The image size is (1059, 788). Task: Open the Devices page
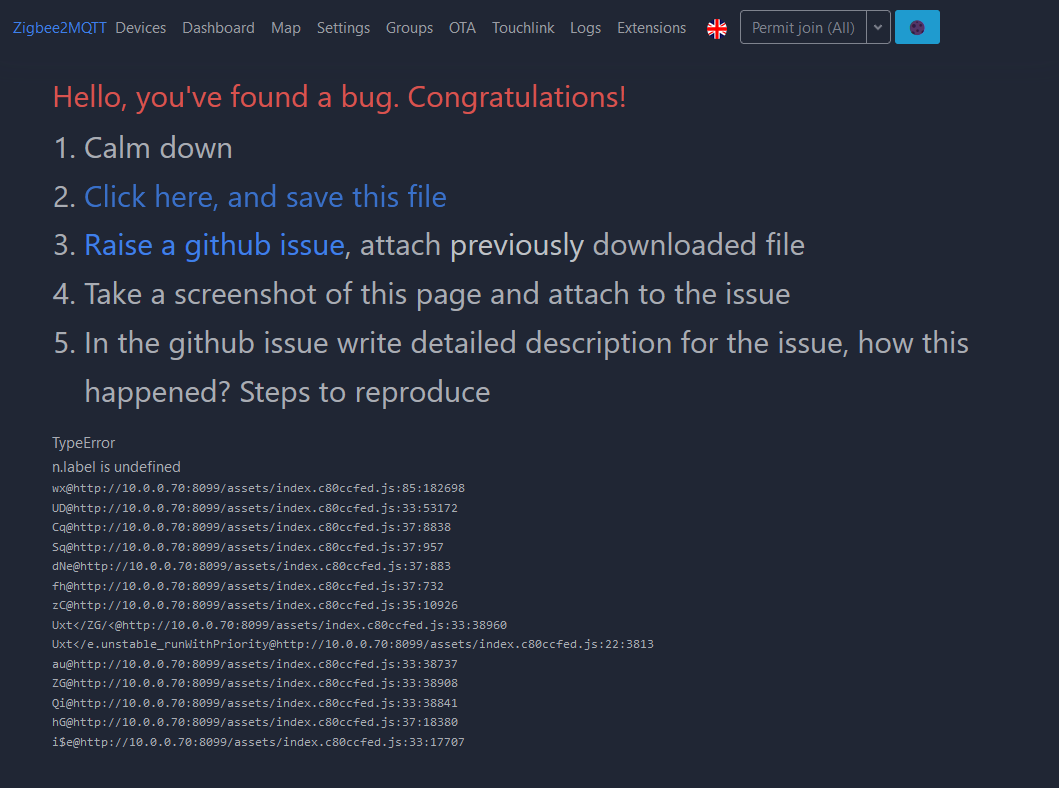(x=140, y=28)
